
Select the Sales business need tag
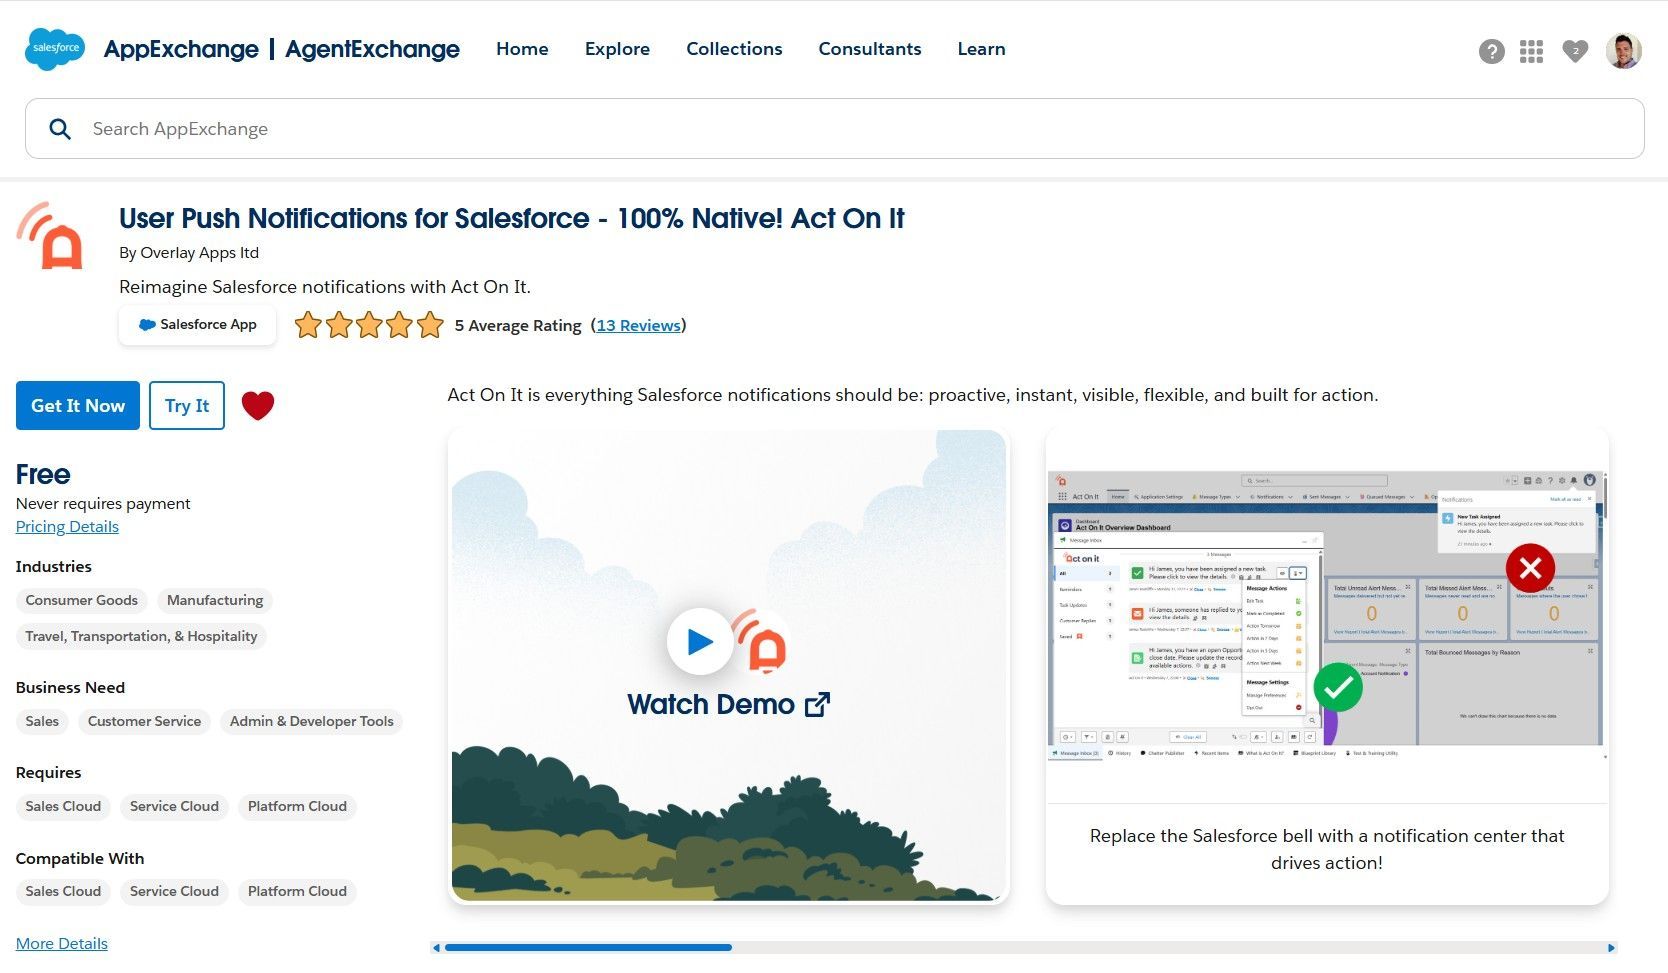click(42, 721)
